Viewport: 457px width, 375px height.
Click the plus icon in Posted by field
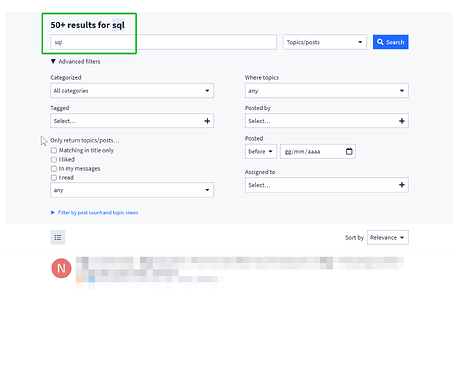[402, 121]
